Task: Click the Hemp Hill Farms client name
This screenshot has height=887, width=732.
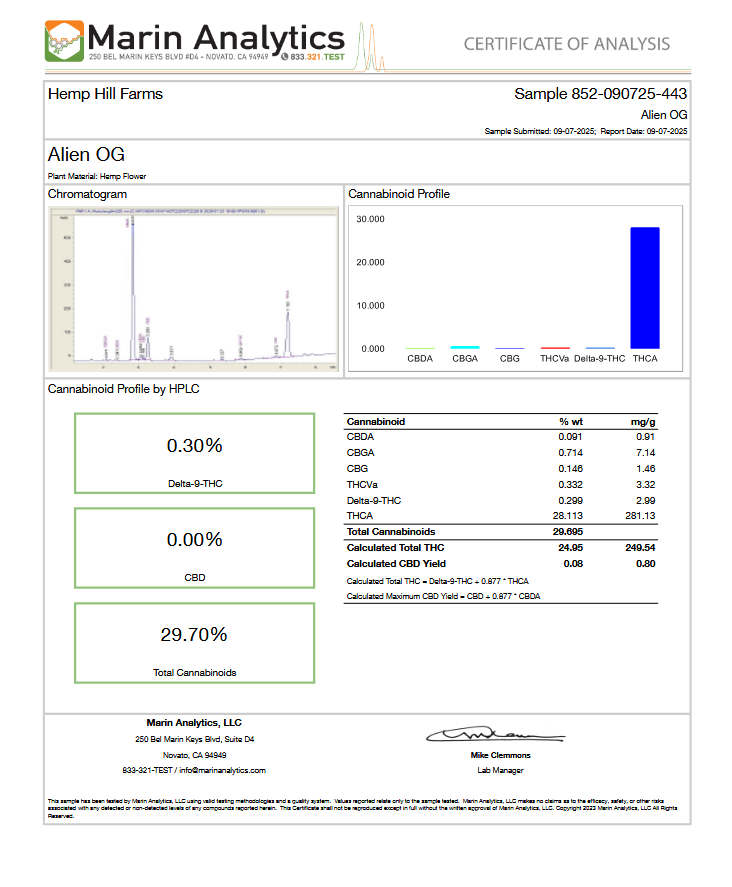Action: pyautogui.click(x=105, y=94)
